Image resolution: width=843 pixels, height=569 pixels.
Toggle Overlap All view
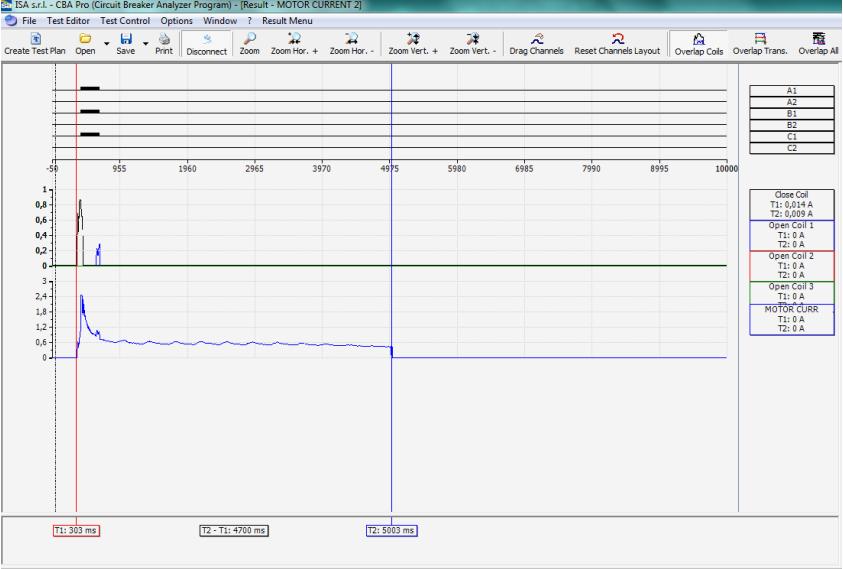tap(818, 44)
